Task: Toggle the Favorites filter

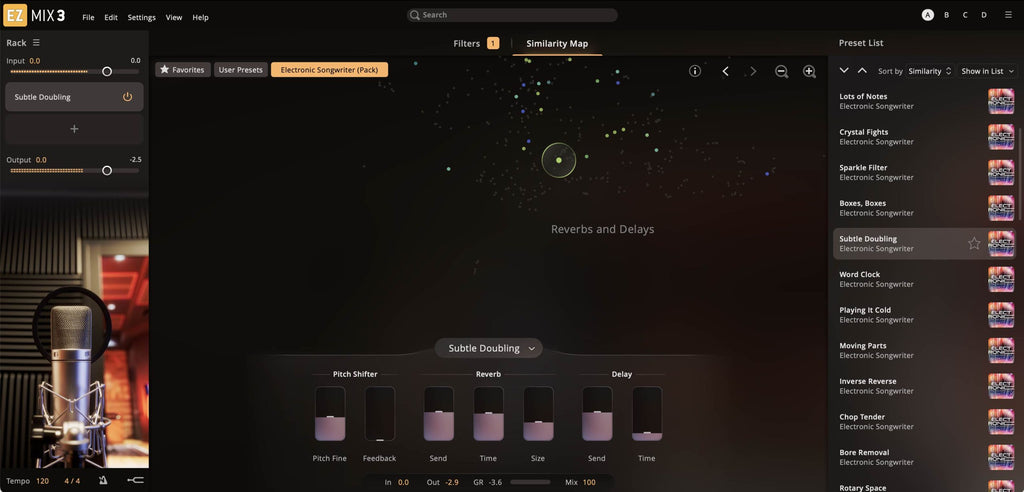Action: (183, 70)
